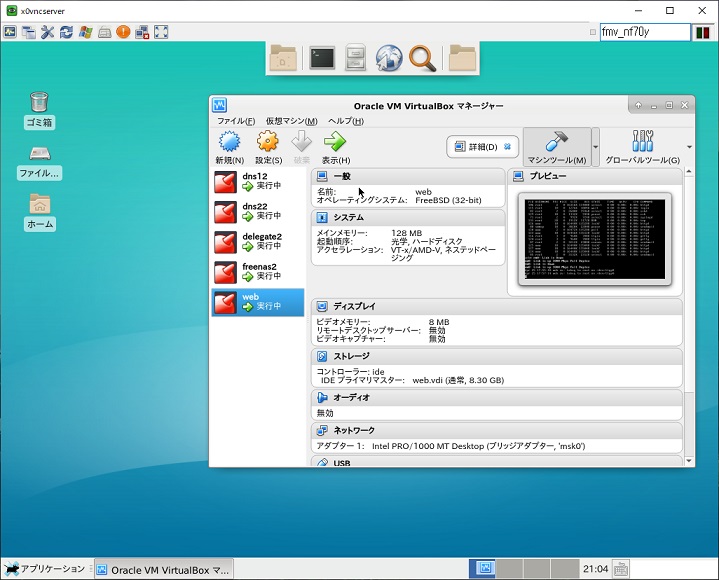The image size is (719, 580).
Task: Switch to the active first workspace in pager
Action: tap(482, 569)
